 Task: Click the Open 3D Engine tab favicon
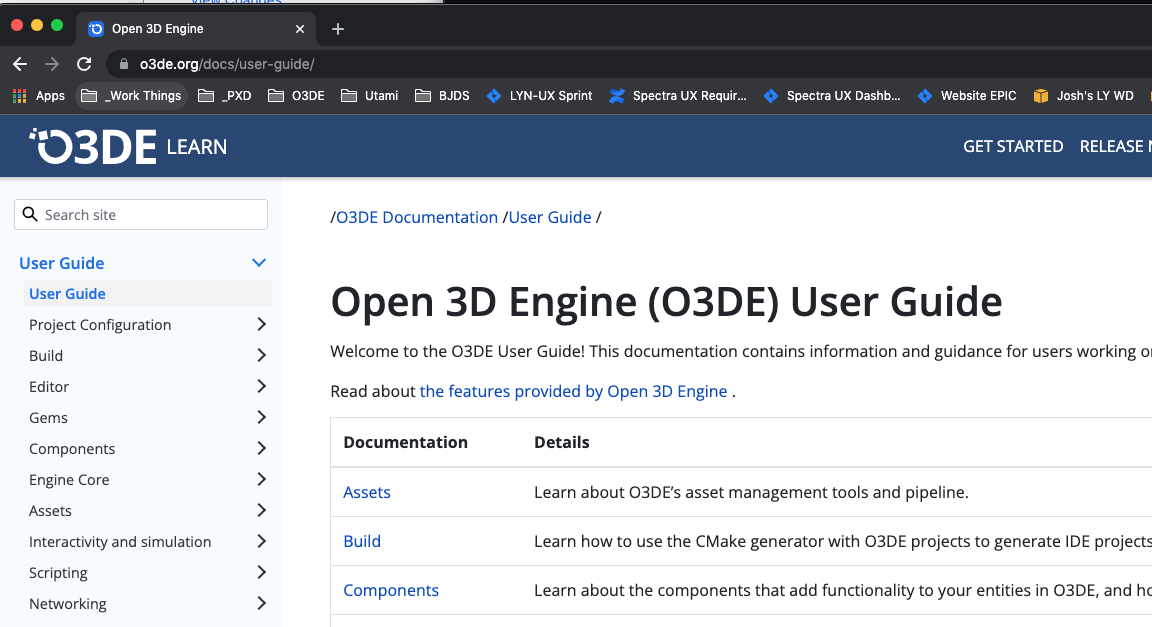pos(96,29)
